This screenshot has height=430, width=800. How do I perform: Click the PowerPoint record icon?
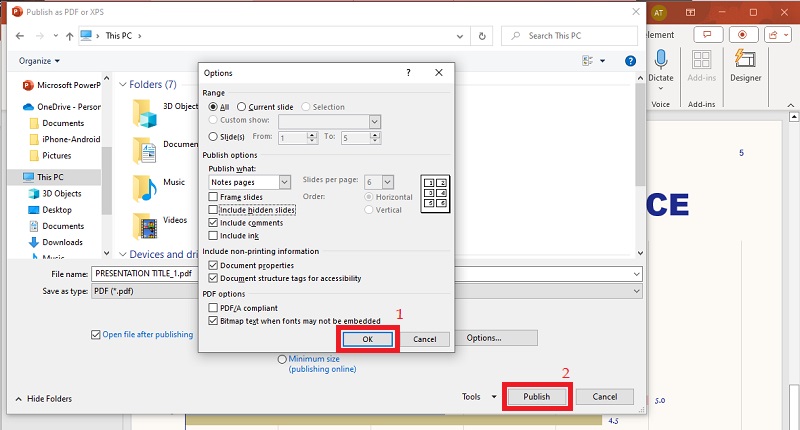743,35
